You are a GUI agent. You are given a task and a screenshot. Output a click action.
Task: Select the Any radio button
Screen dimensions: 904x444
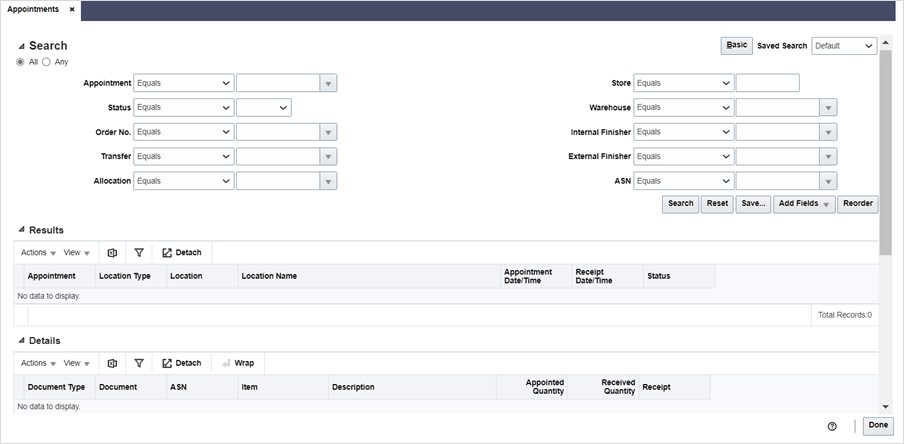[x=46, y=62]
